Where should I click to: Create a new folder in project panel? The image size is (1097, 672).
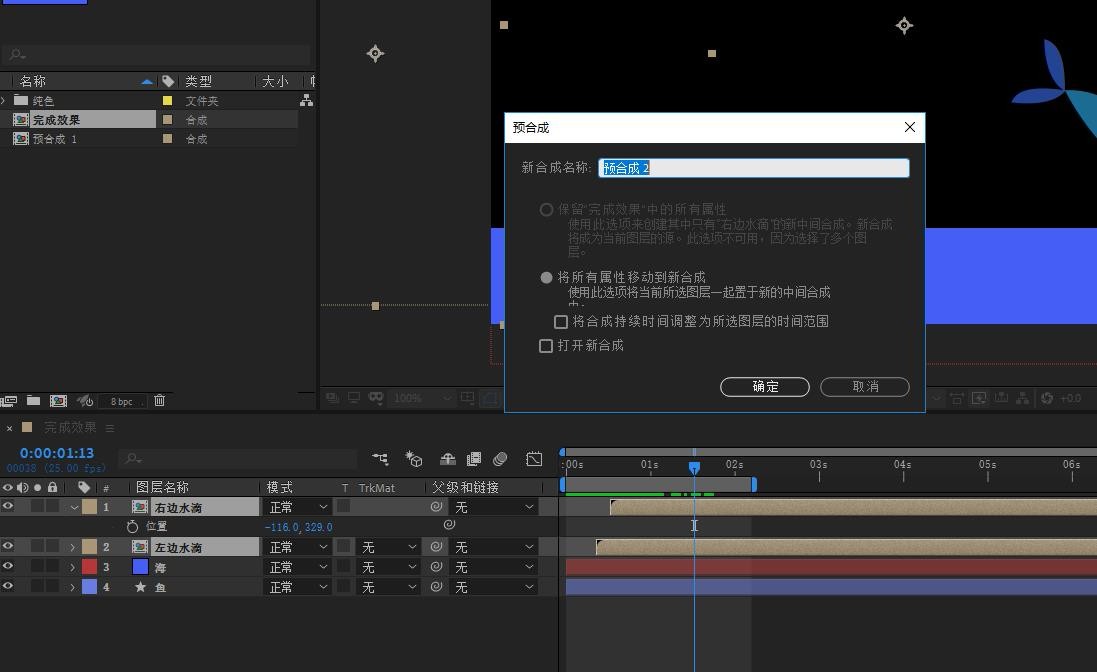coord(33,401)
